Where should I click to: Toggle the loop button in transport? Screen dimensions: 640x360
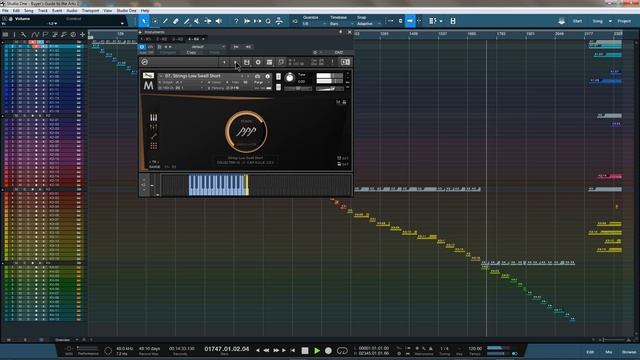(342, 351)
